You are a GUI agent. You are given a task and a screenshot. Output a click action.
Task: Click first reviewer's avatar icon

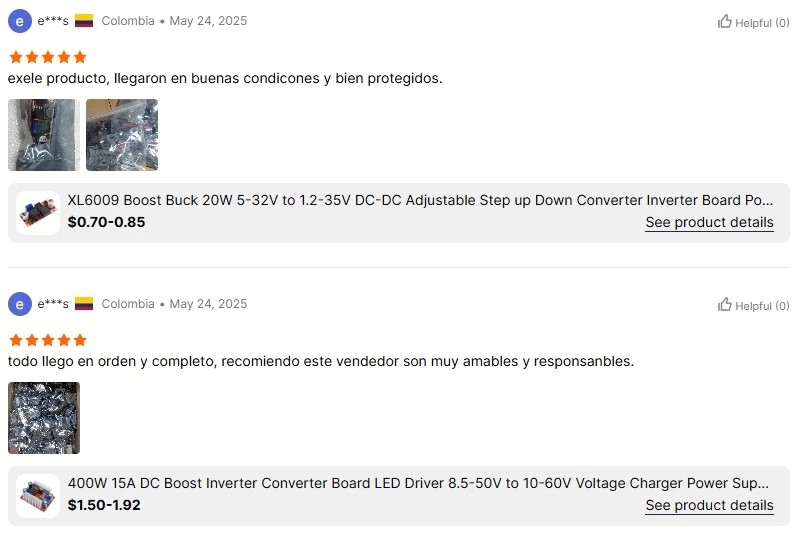point(20,21)
